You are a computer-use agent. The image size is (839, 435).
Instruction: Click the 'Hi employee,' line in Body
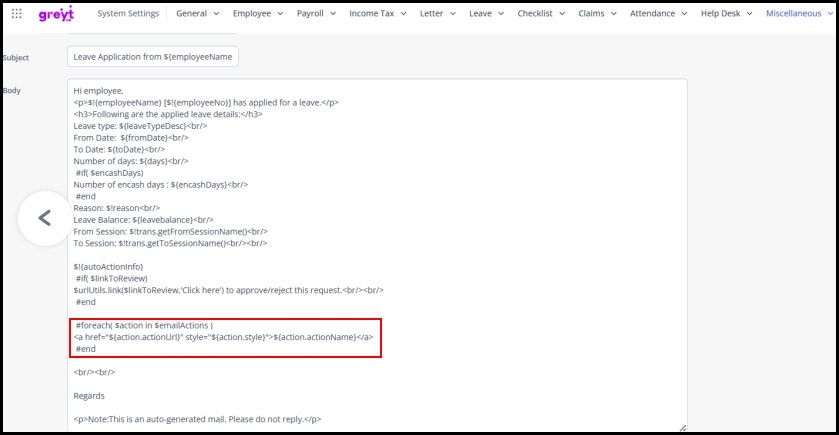point(98,91)
